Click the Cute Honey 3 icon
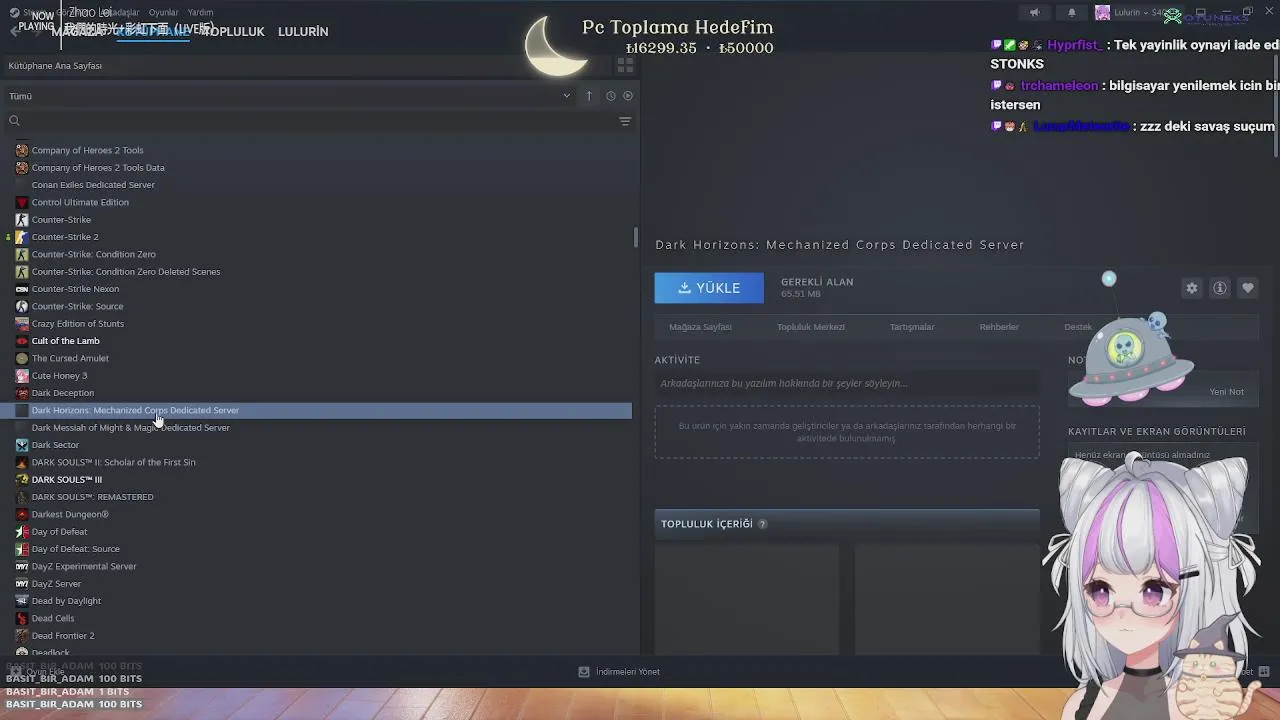The width and height of the screenshot is (1280, 720). click(22, 376)
